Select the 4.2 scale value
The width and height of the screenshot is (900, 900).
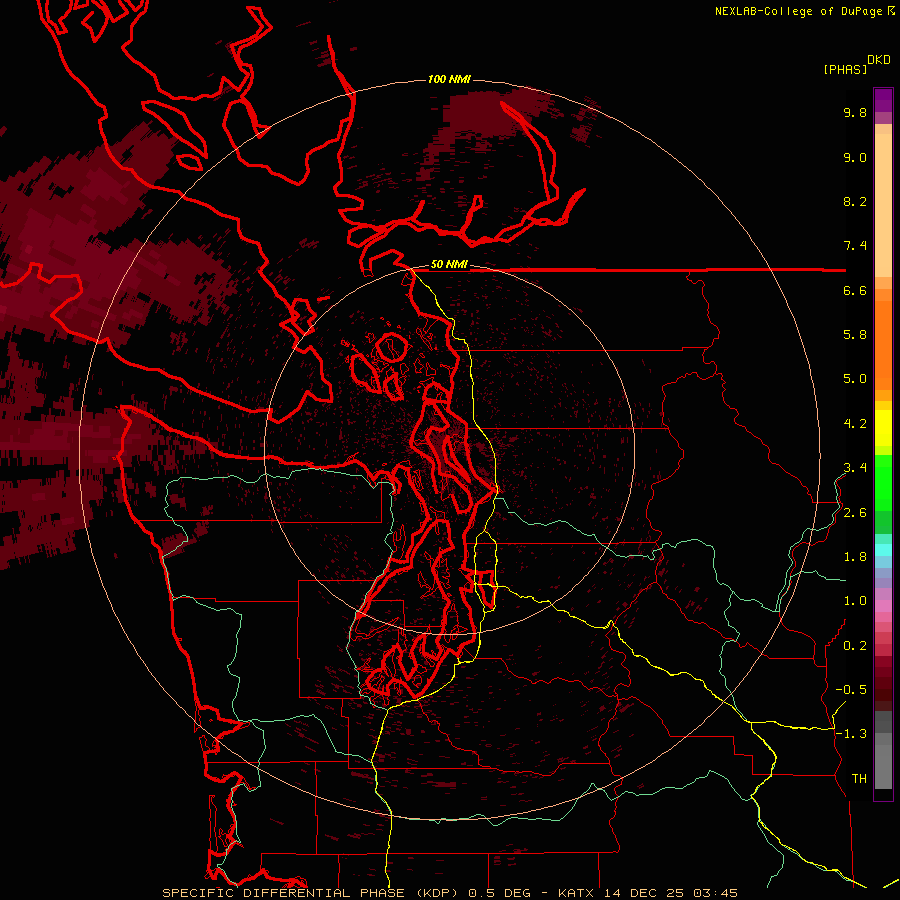tap(855, 424)
